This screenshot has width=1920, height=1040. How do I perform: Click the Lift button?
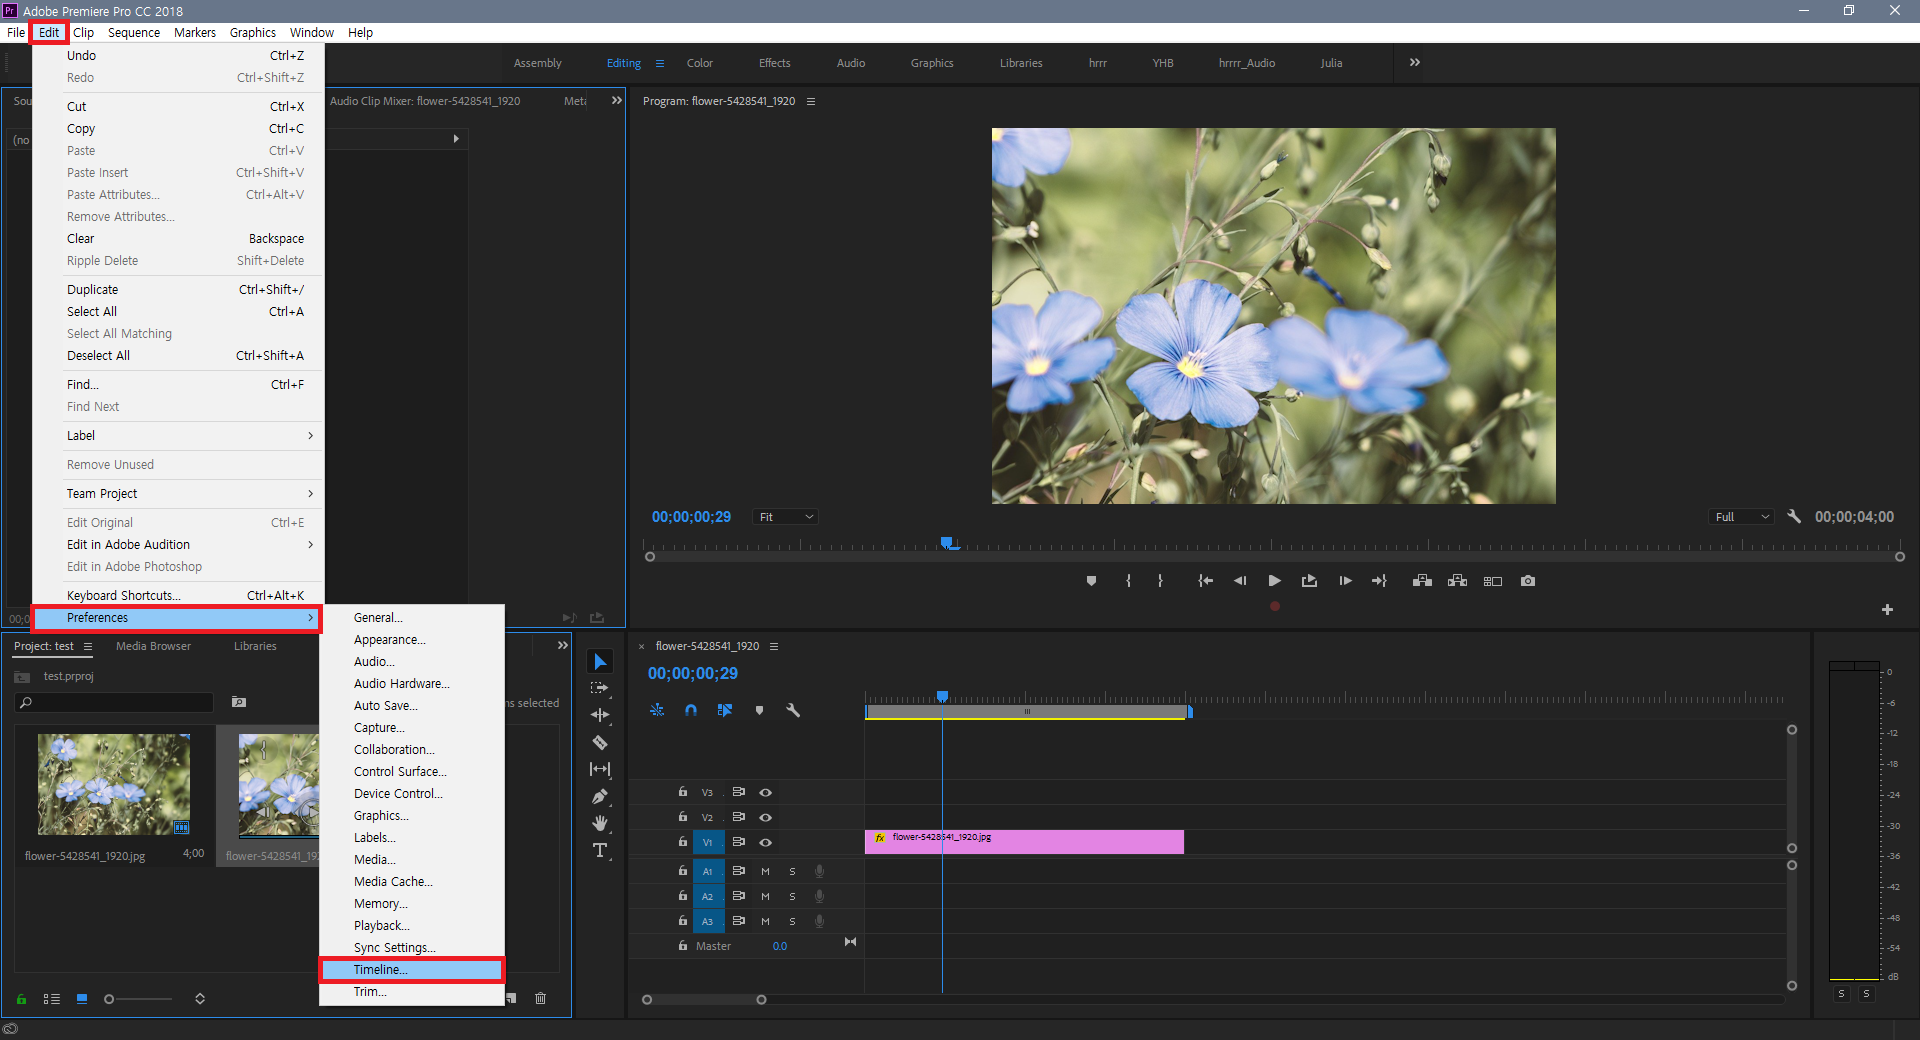click(x=1422, y=581)
